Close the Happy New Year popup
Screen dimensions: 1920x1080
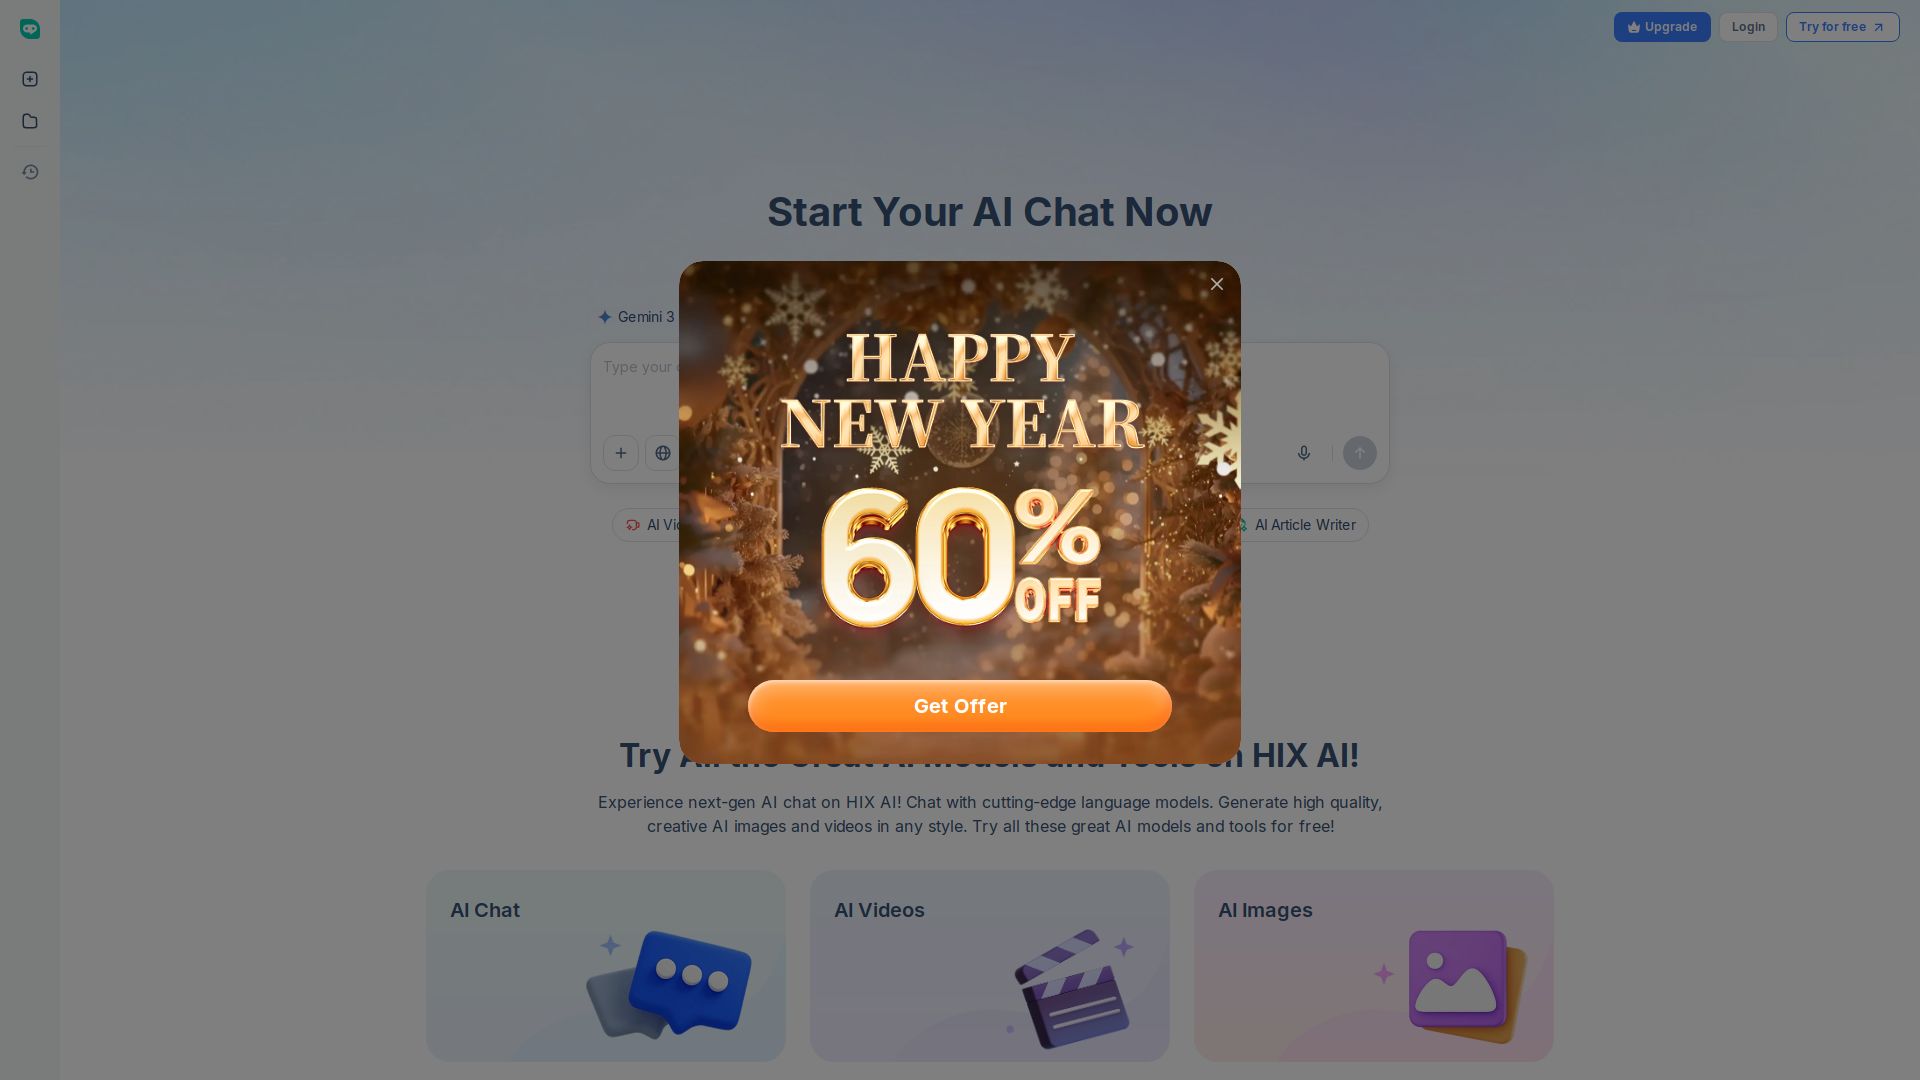(1217, 284)
